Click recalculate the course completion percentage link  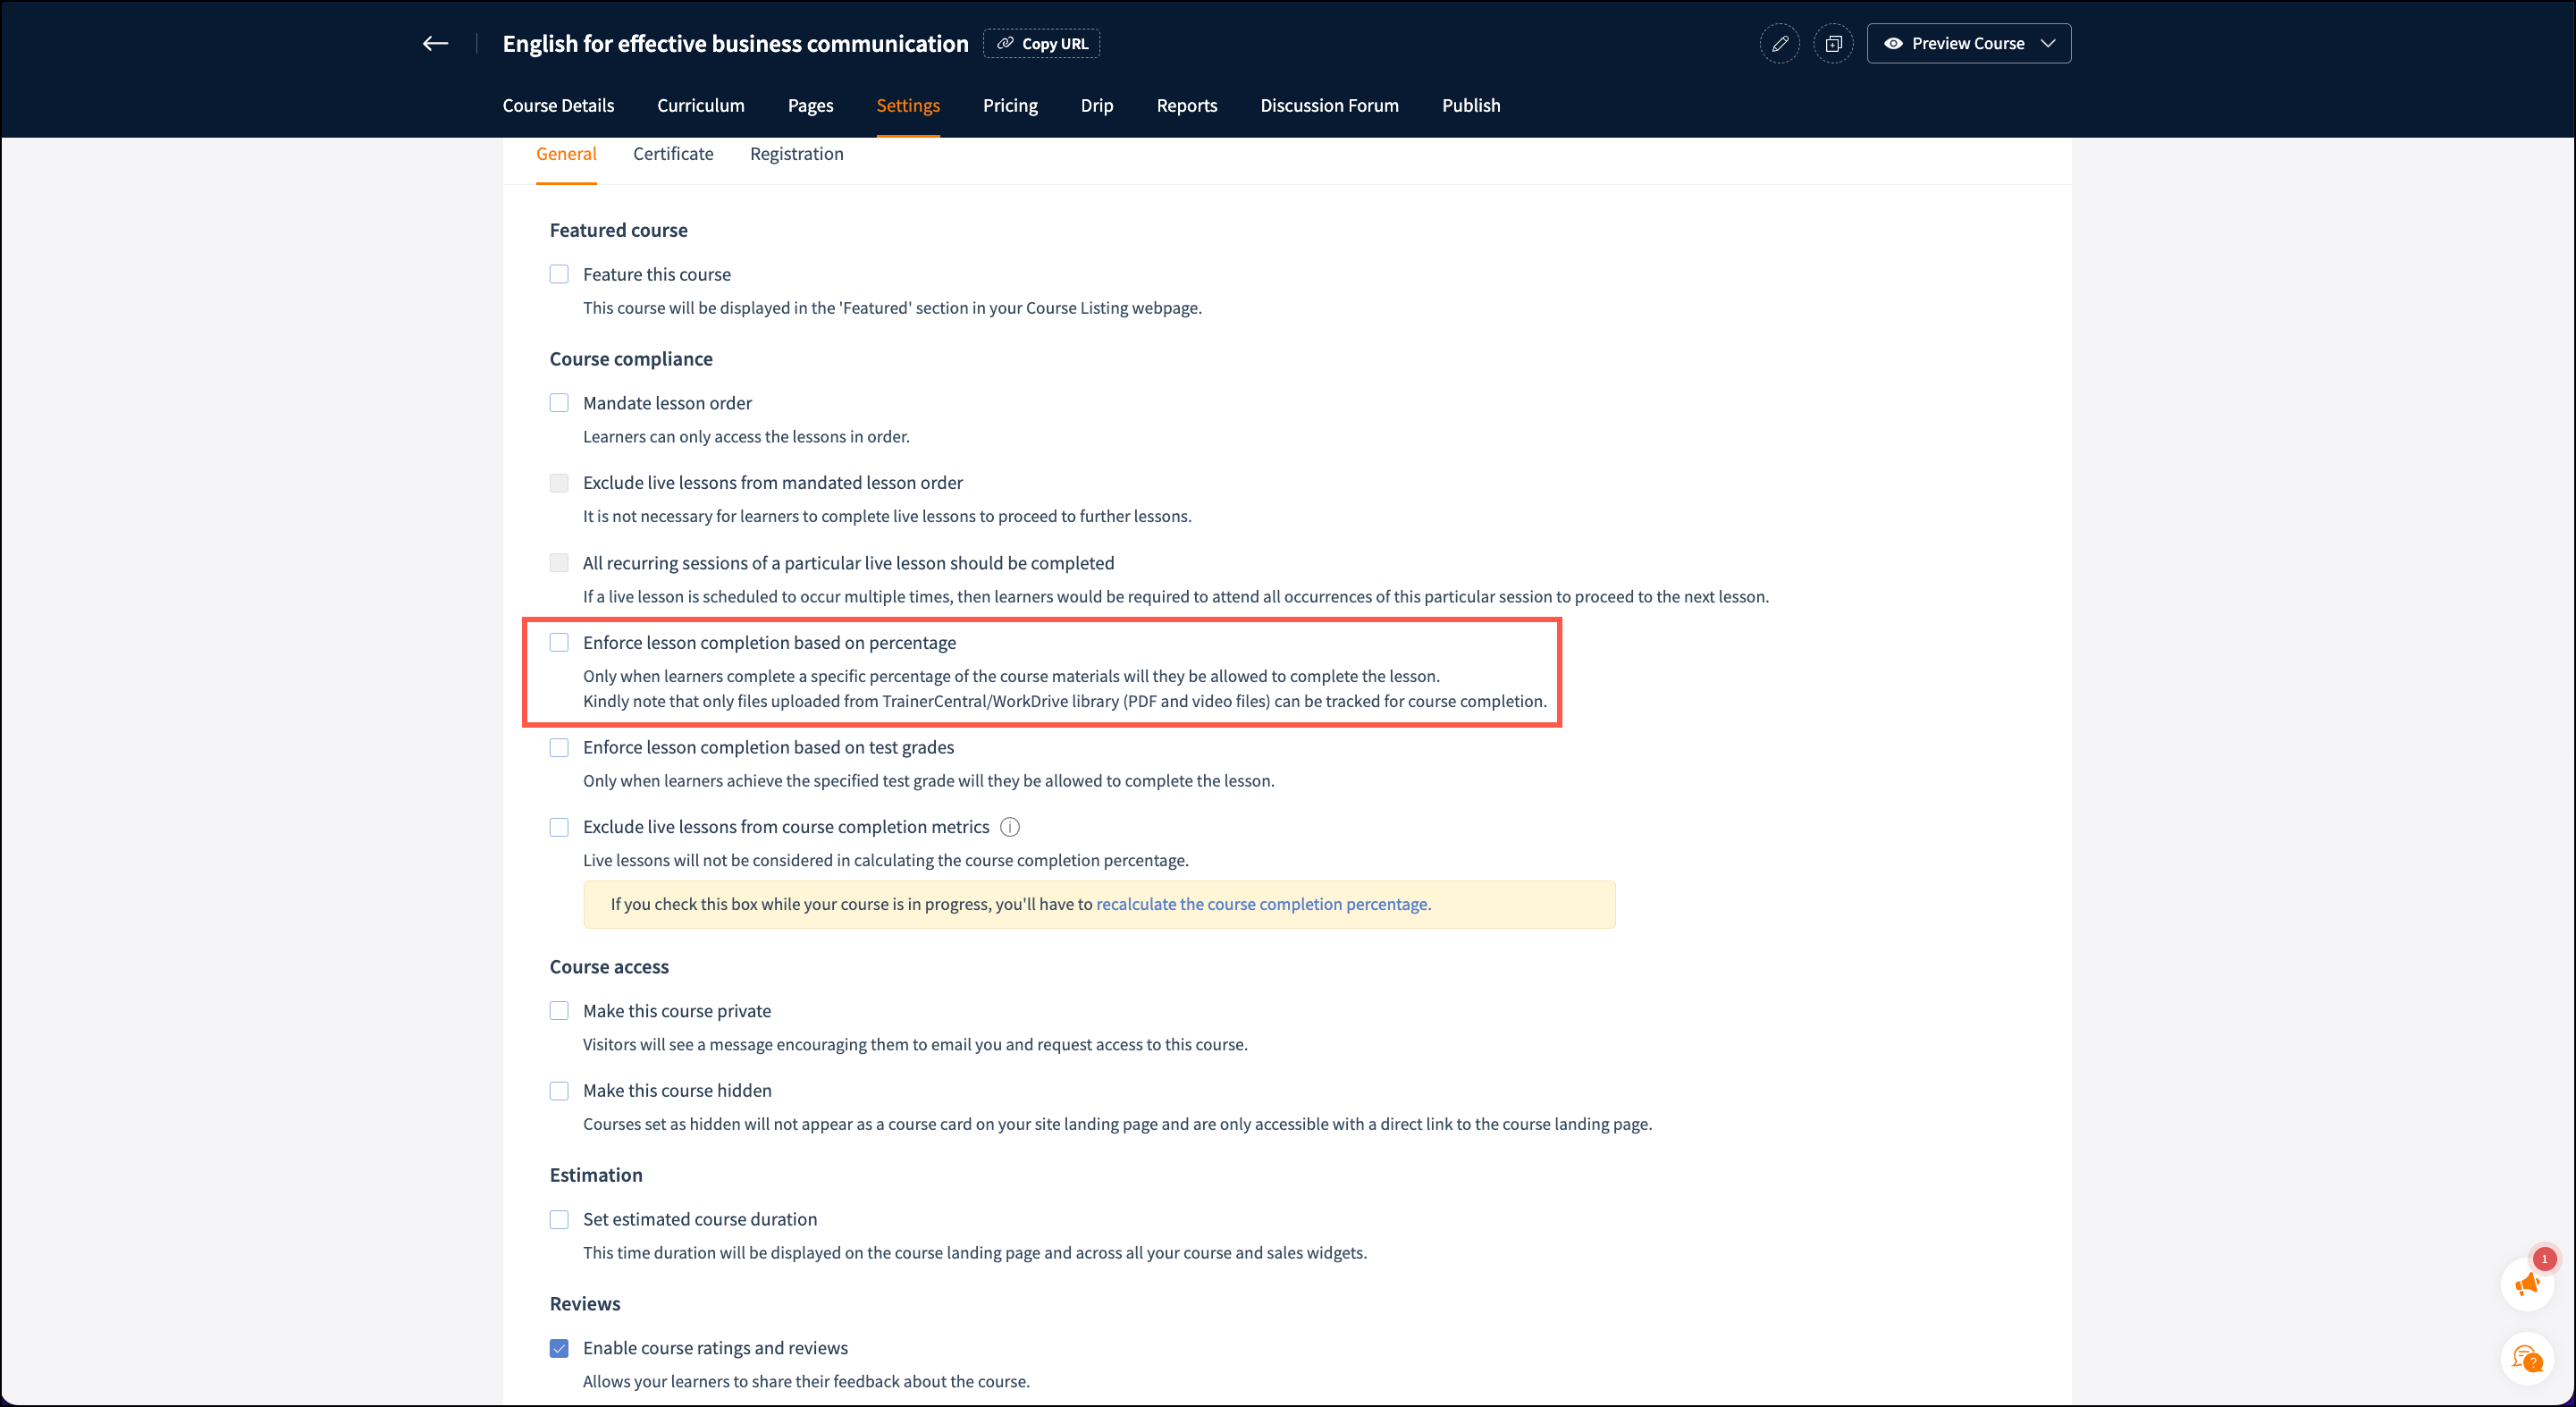click(1263, 904)
